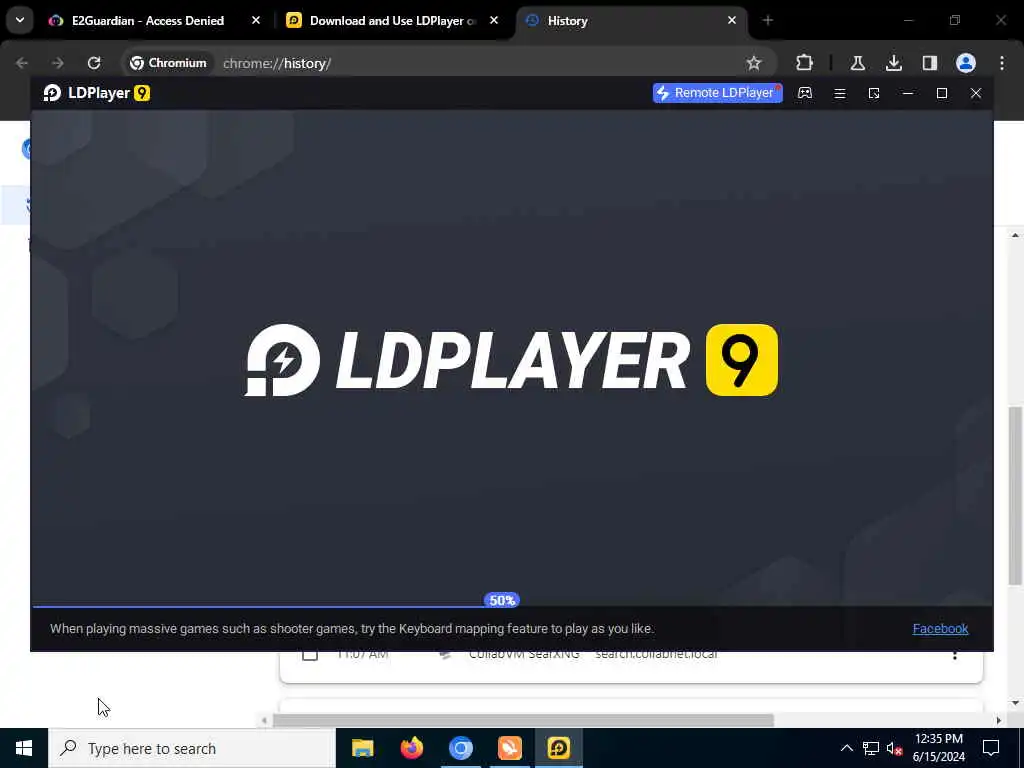
Task: Open the clock showing 12:35 PM
Action: [938, 748]
